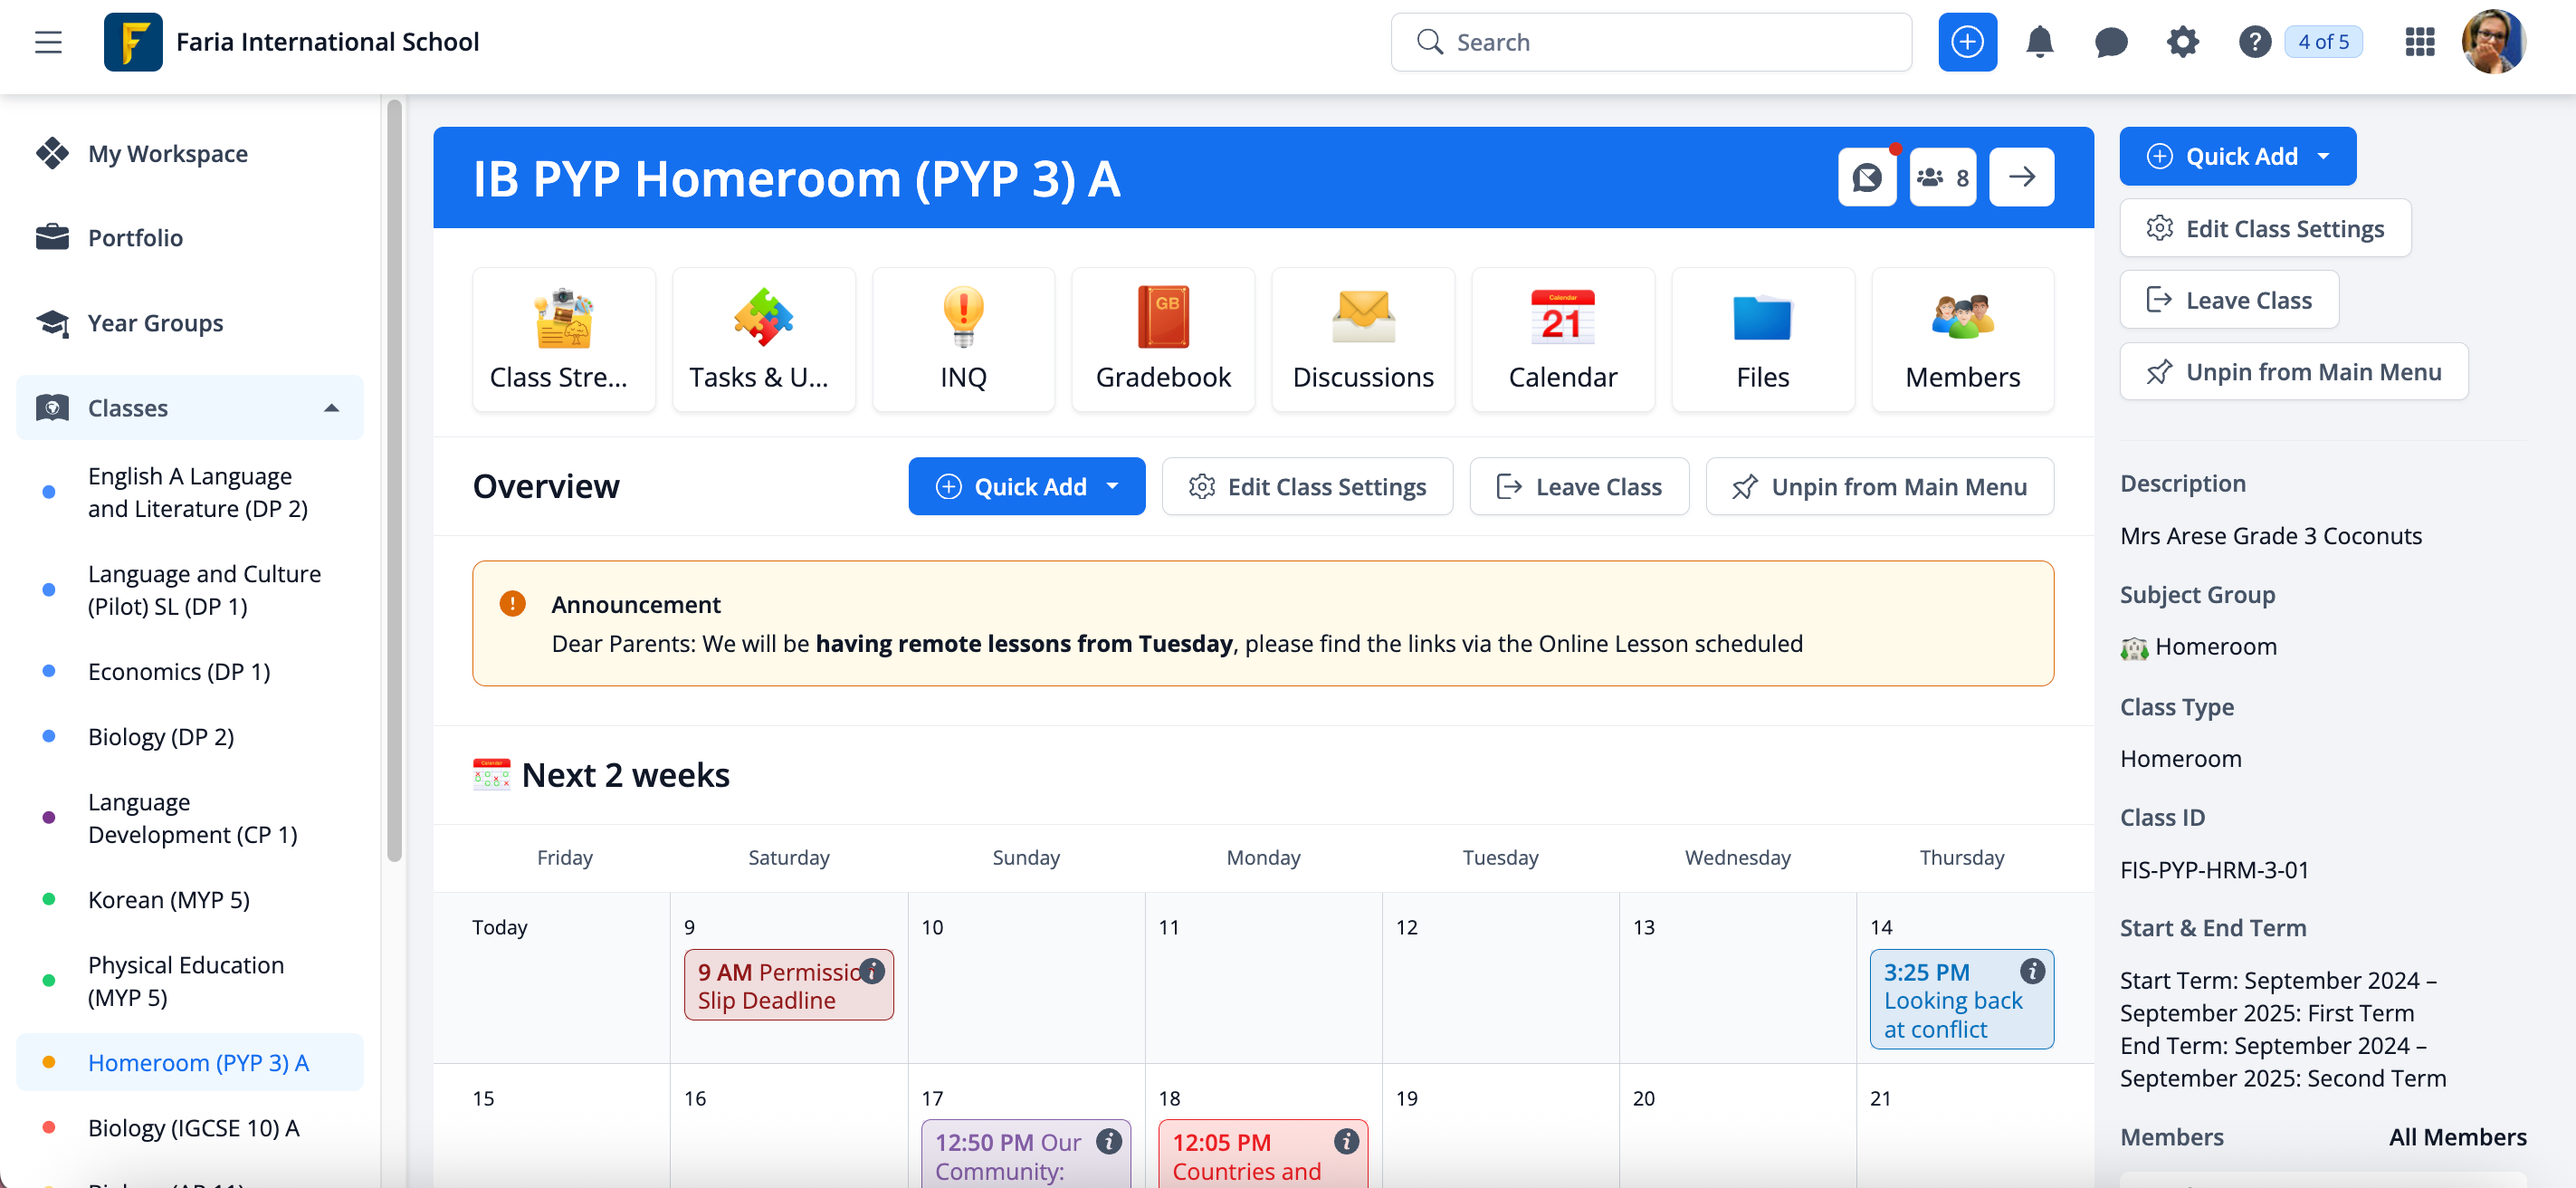Open the Class Stream tile
2576x1188 pixels.
[x=563, y=339]
